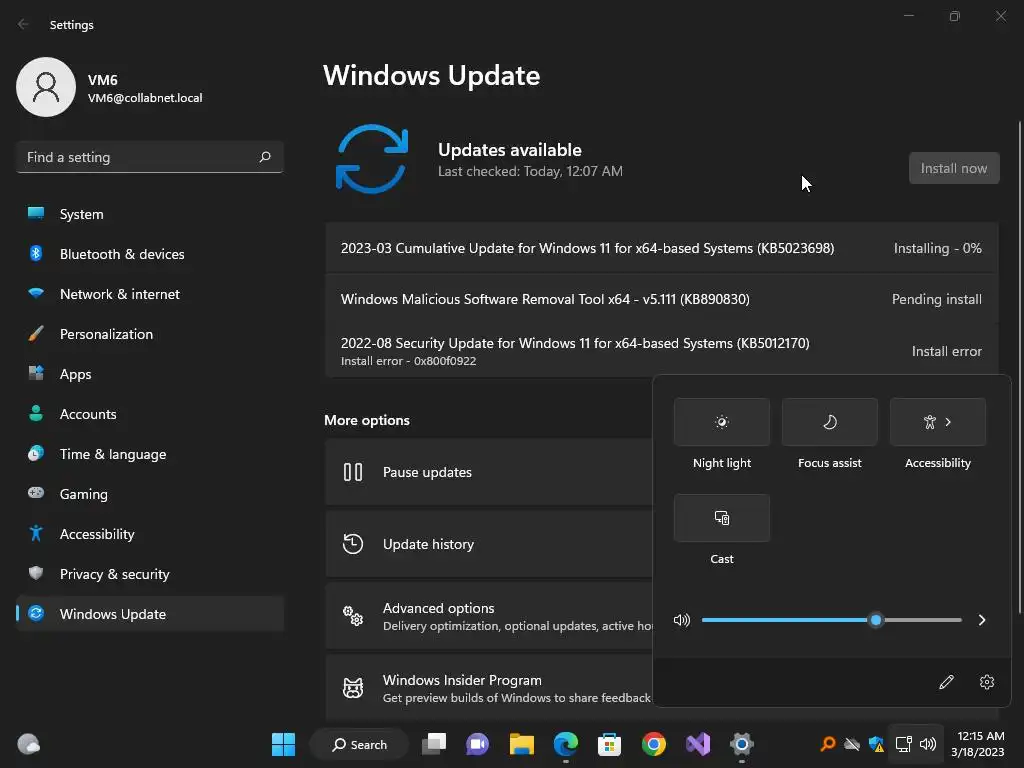Image resolution: width=1024 pixels, height=768 pixels.
Task: Click the 'Install error - 0x800f0922' text
Action: pyautogui.click(x=408, y=361)
